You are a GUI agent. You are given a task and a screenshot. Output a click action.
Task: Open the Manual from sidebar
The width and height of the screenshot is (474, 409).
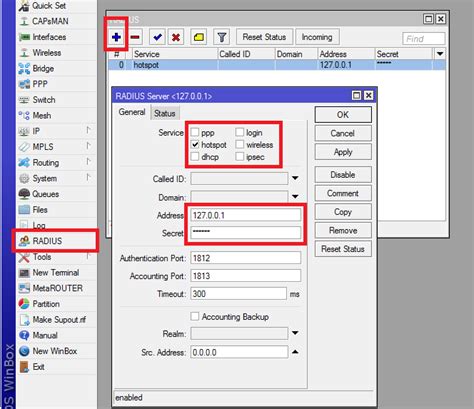click(x=45, y=335)
